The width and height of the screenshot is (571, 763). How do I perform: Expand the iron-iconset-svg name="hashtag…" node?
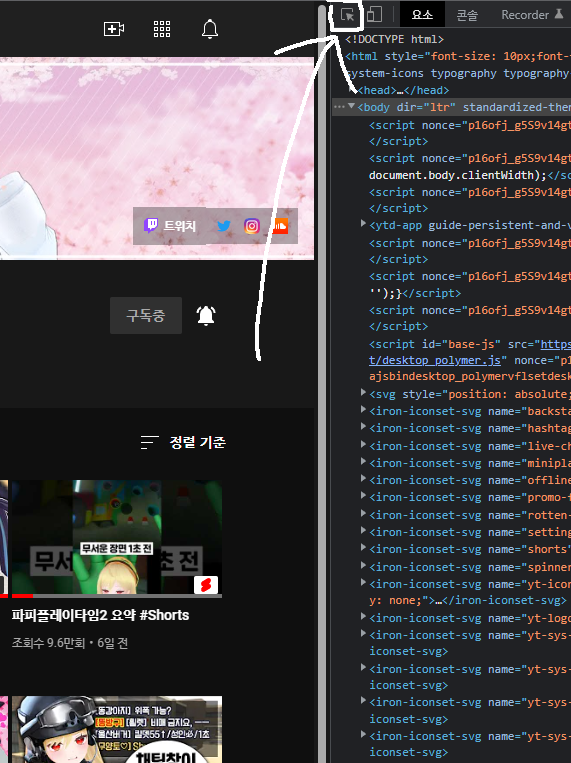(363, 426)
